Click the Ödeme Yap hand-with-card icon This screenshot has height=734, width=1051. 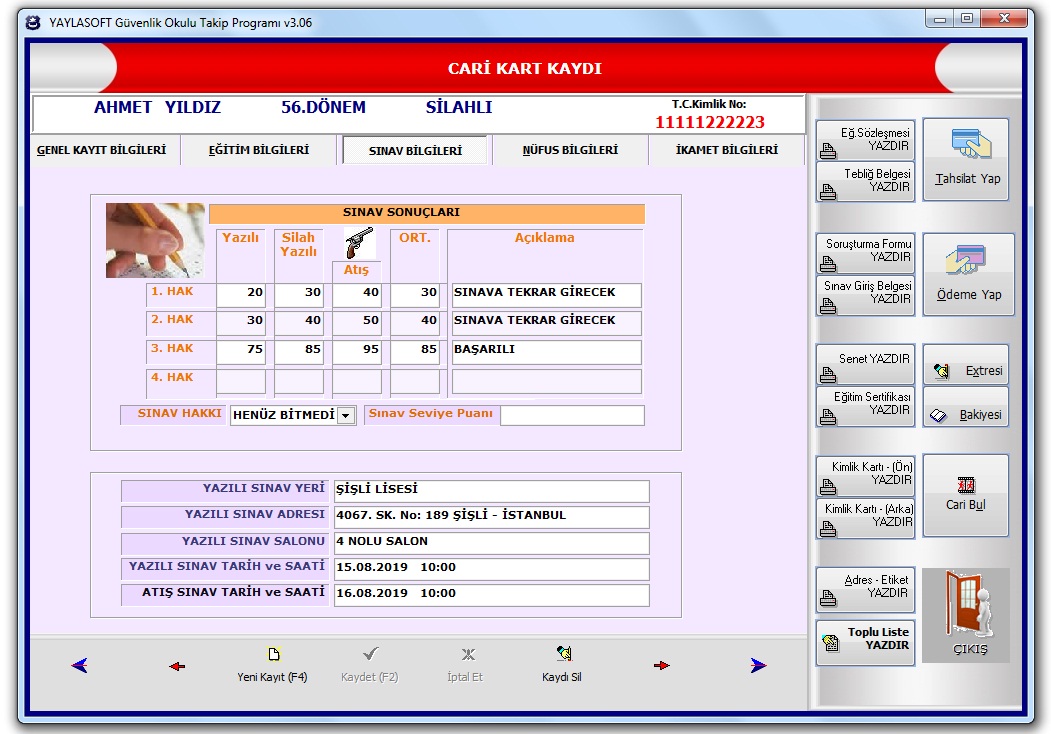point(965,260)
